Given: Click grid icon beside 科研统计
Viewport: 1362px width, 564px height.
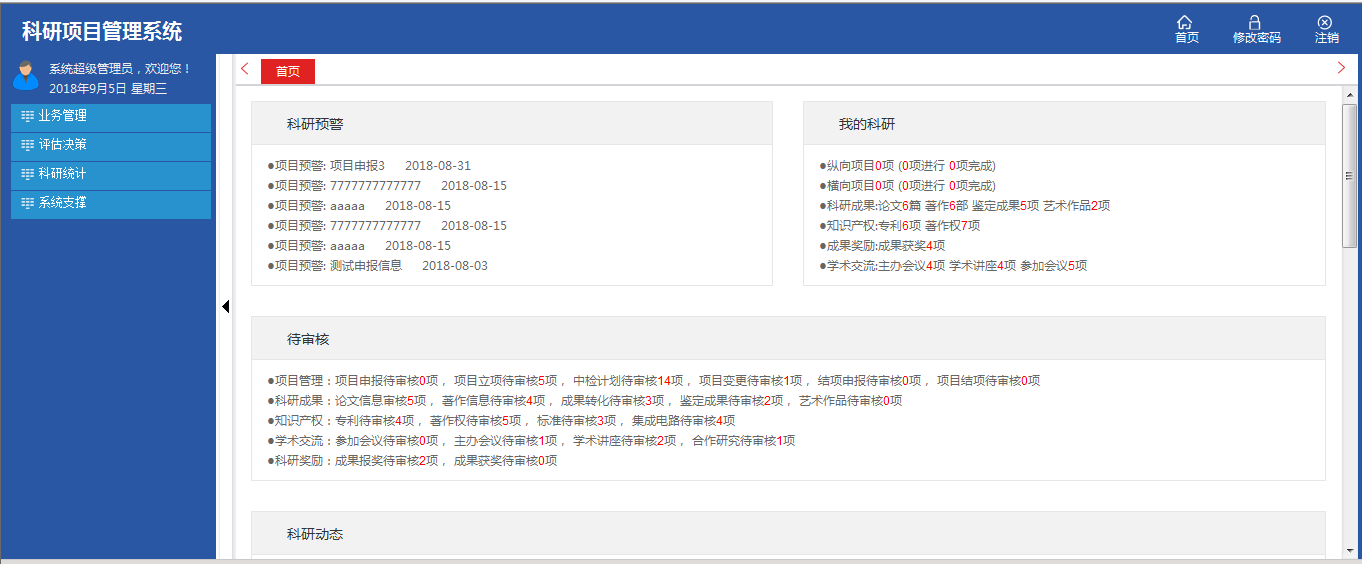Looking at the screenshot, I should point(27,174).
